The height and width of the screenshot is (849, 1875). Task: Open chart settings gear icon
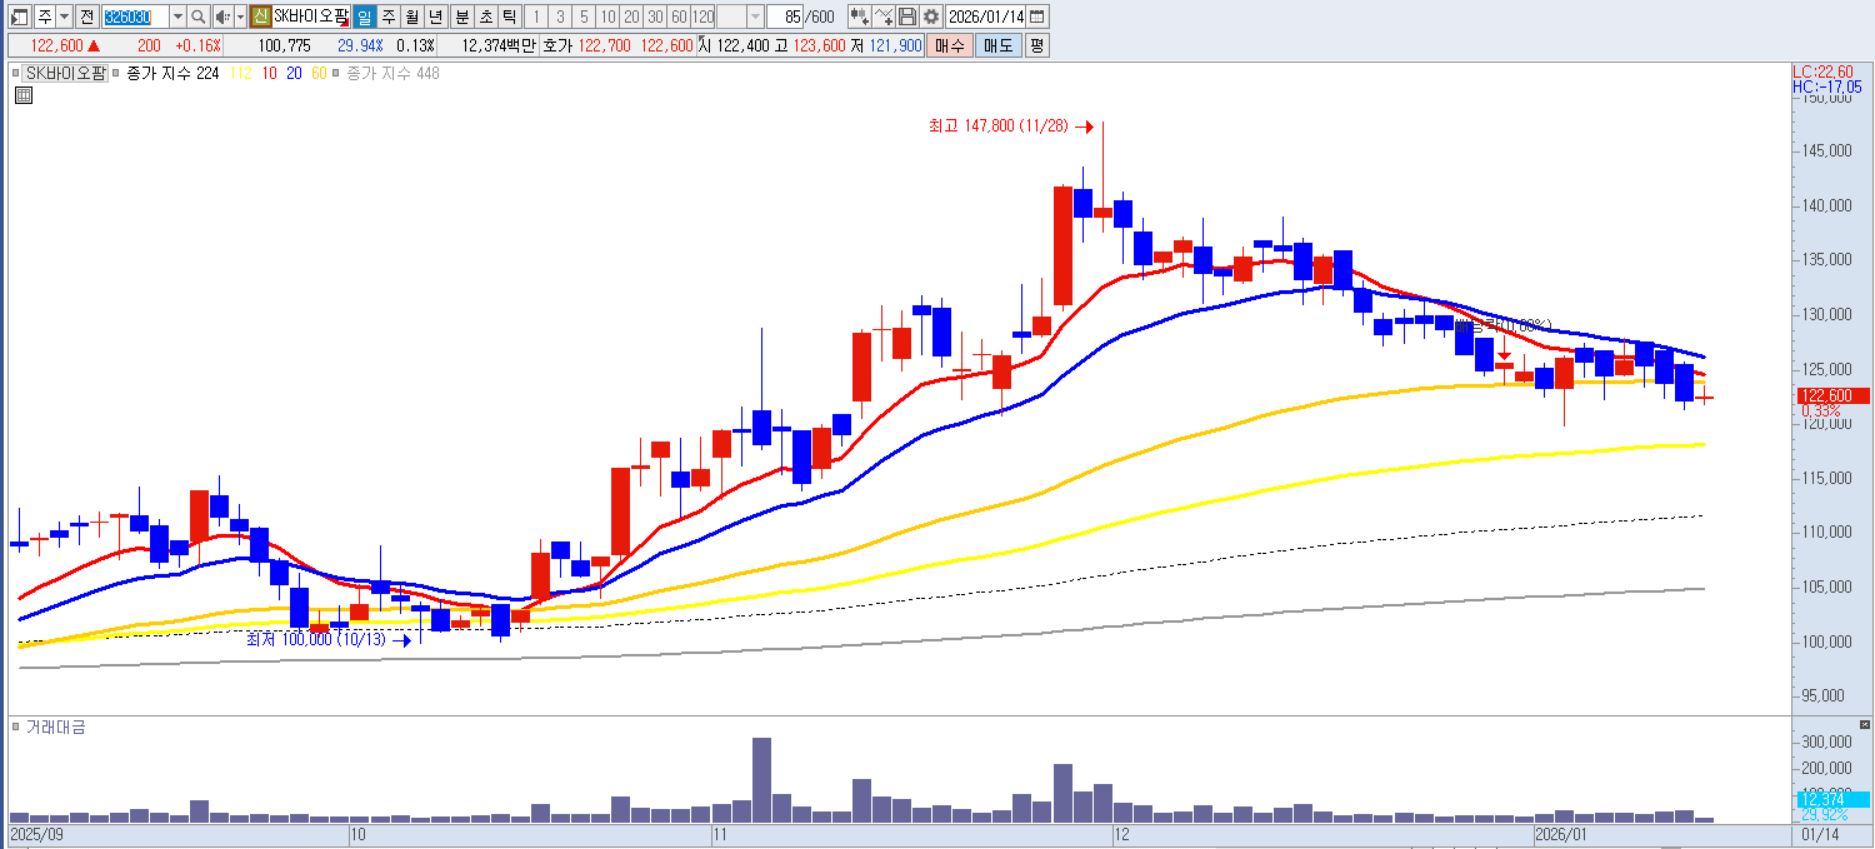931,17
